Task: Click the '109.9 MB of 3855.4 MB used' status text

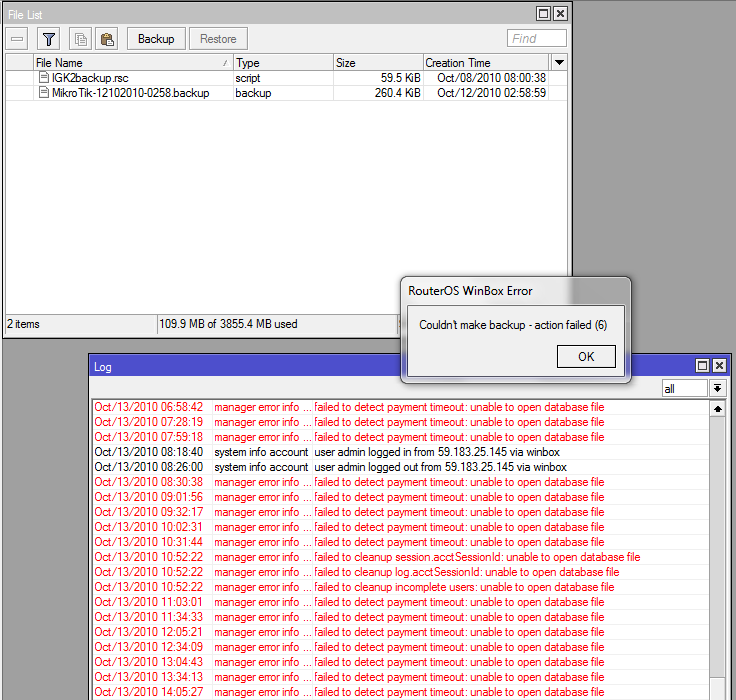Action: click(x=228, y=324)
